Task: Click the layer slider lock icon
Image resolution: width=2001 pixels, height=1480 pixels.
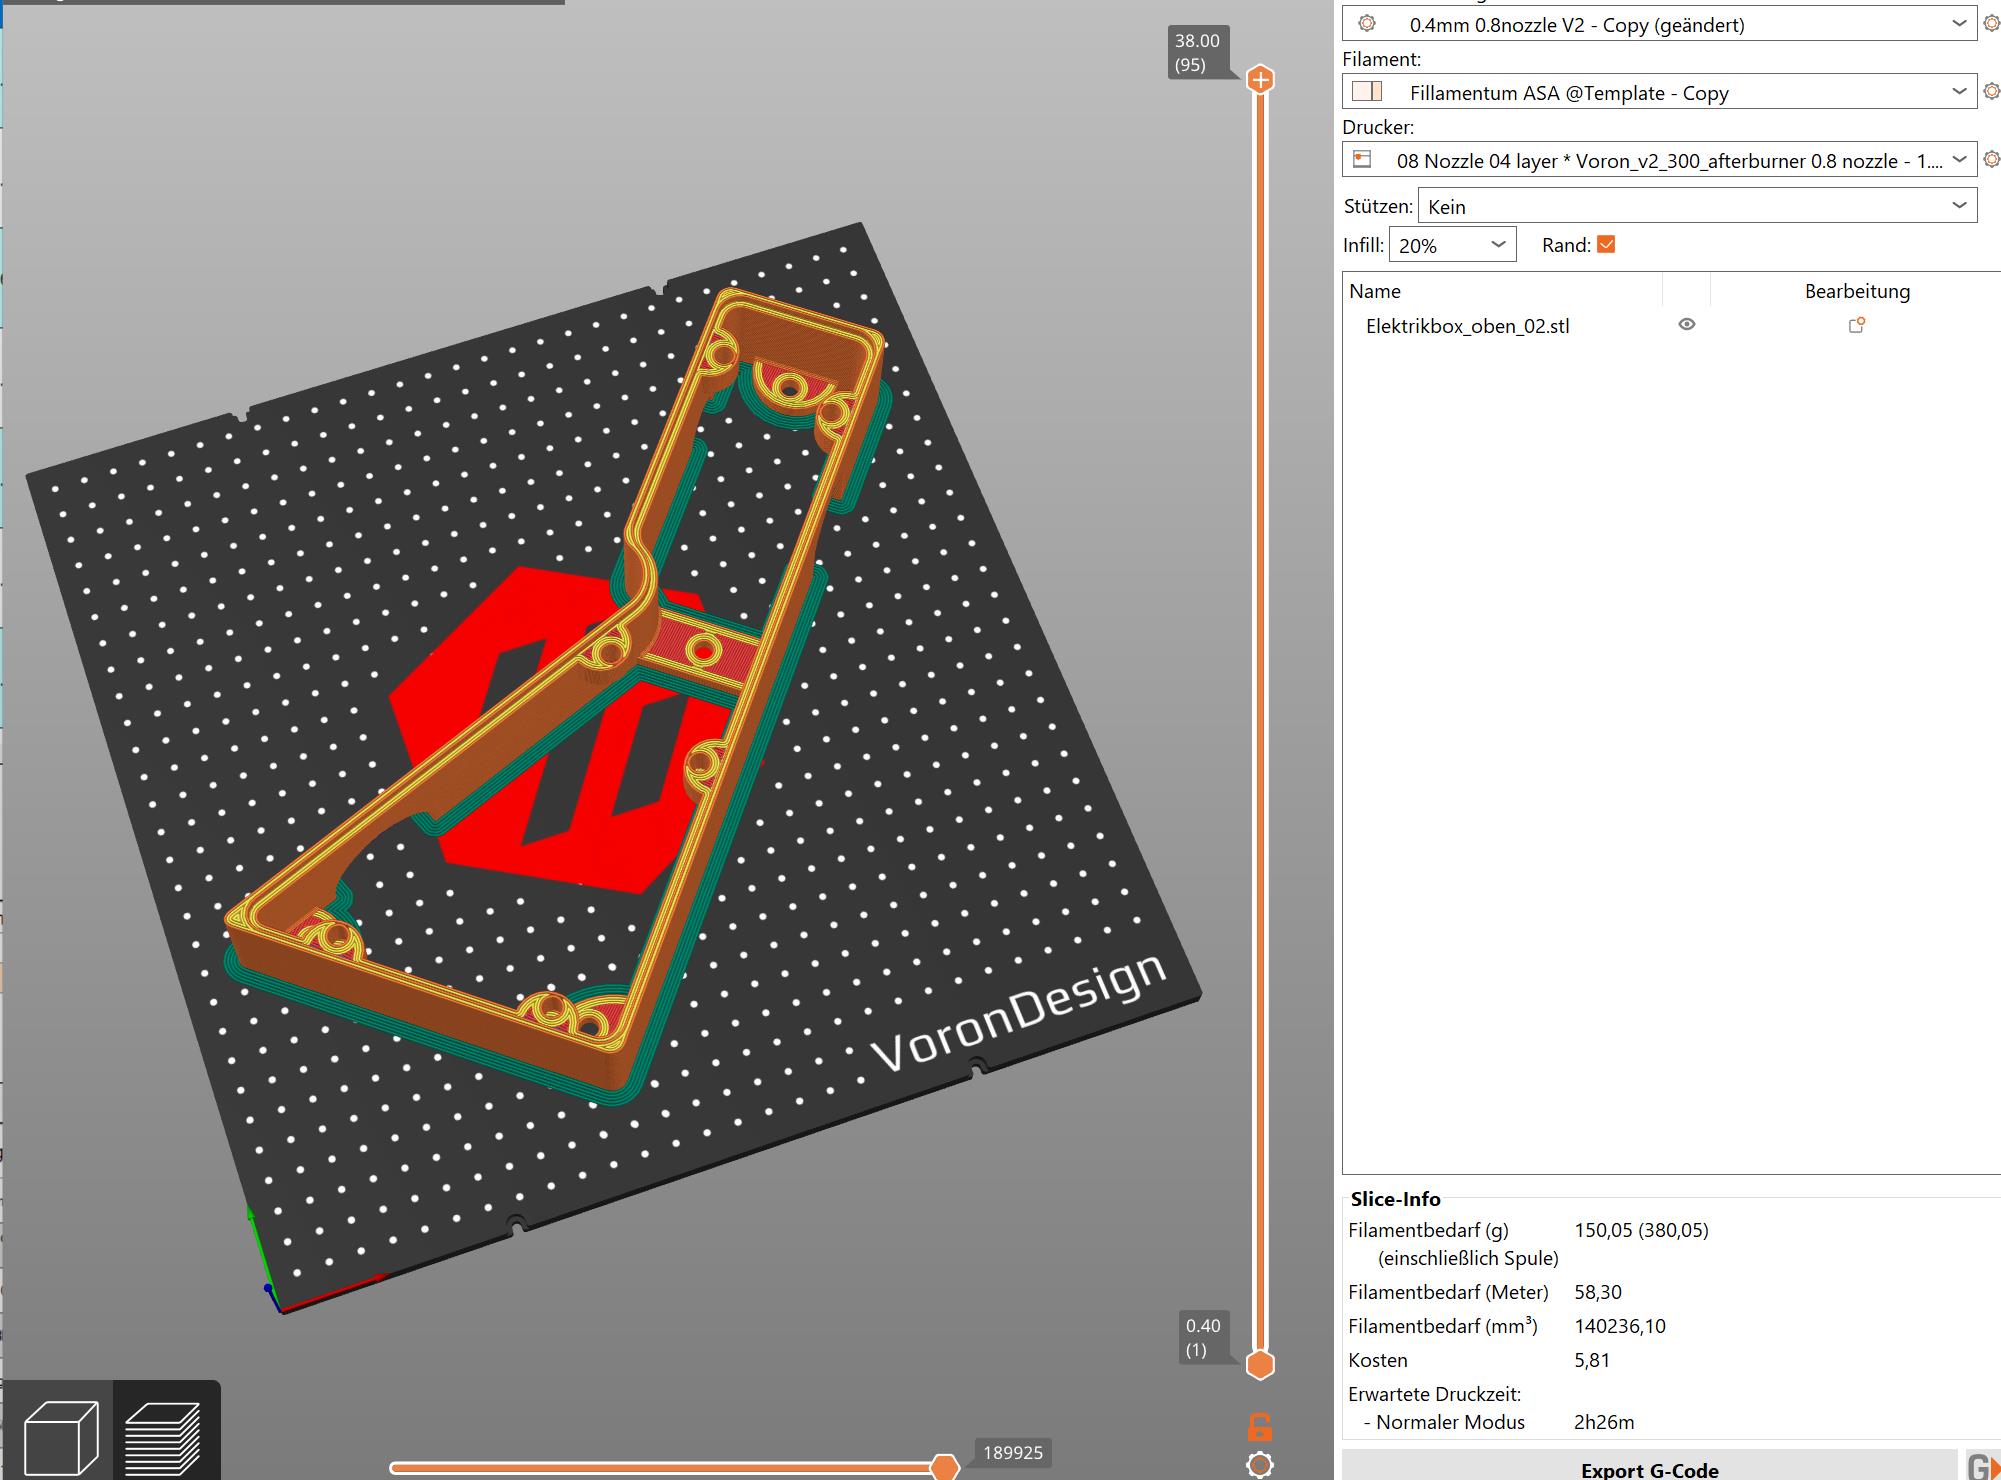Action: [x=1260, y=1426]
